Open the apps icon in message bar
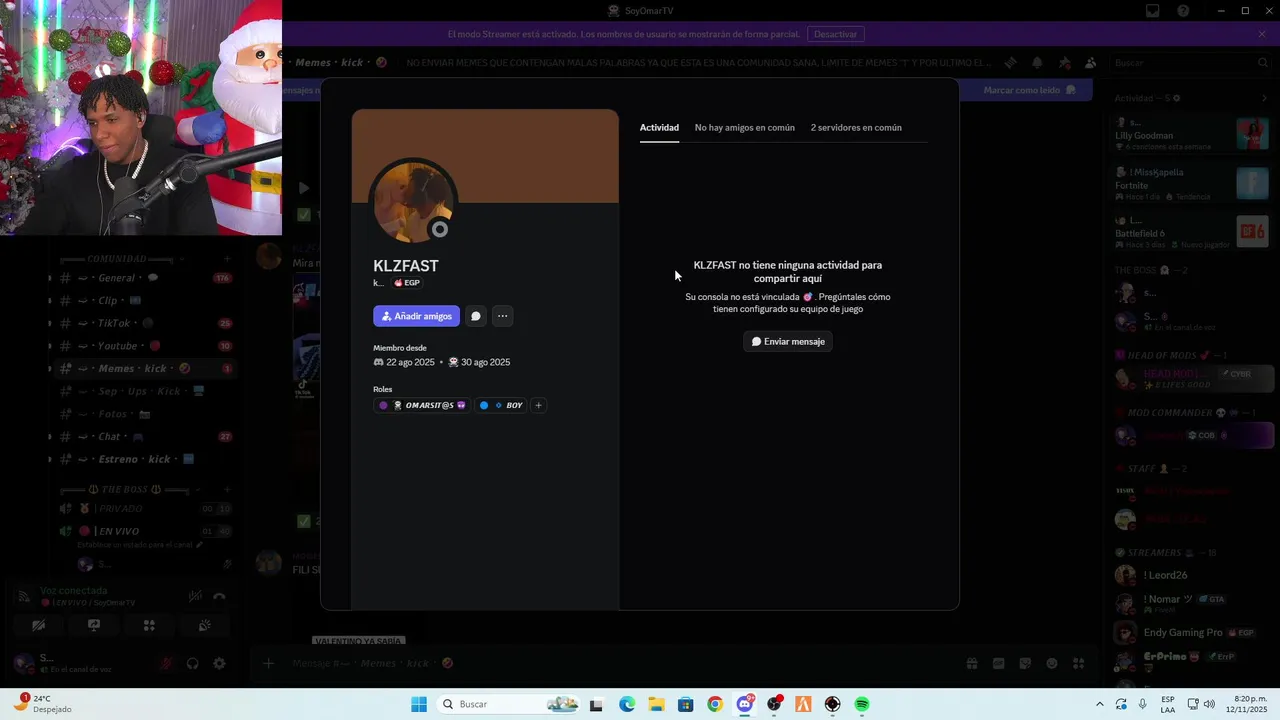 [x=1078, y=663]
